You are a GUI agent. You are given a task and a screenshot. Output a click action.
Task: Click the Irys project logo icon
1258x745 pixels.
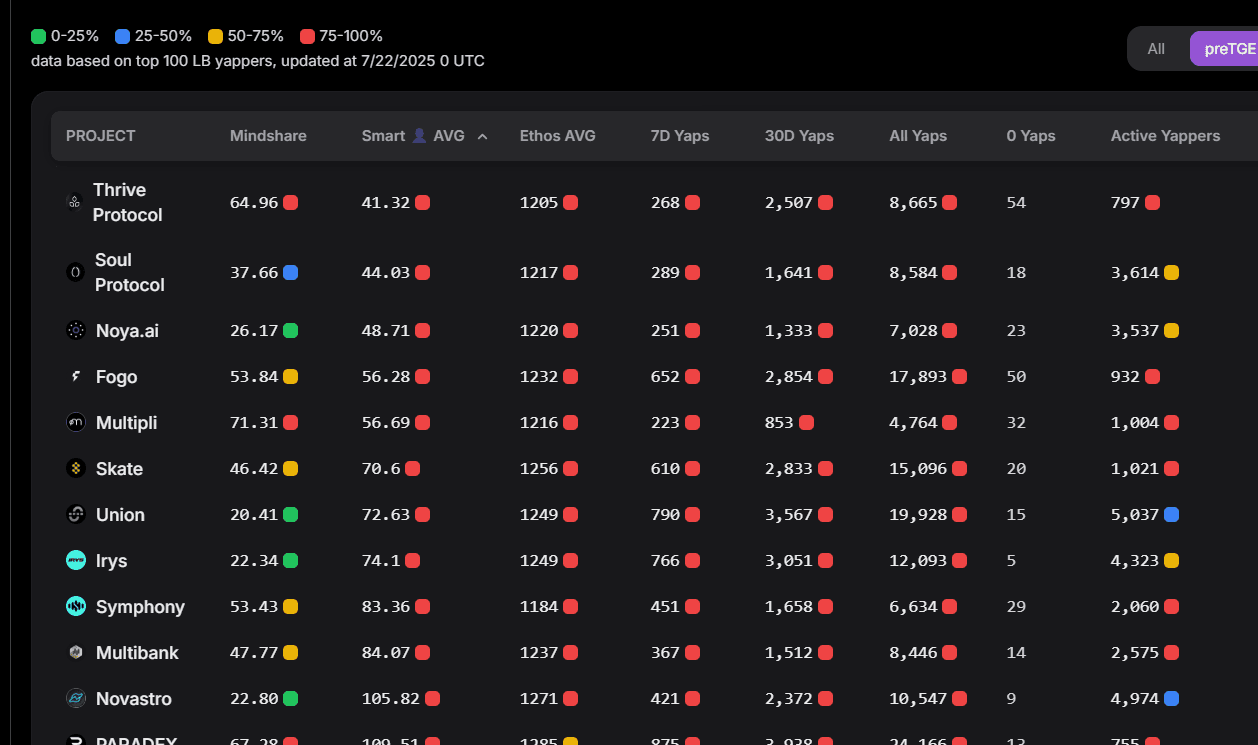pos(76,561)
